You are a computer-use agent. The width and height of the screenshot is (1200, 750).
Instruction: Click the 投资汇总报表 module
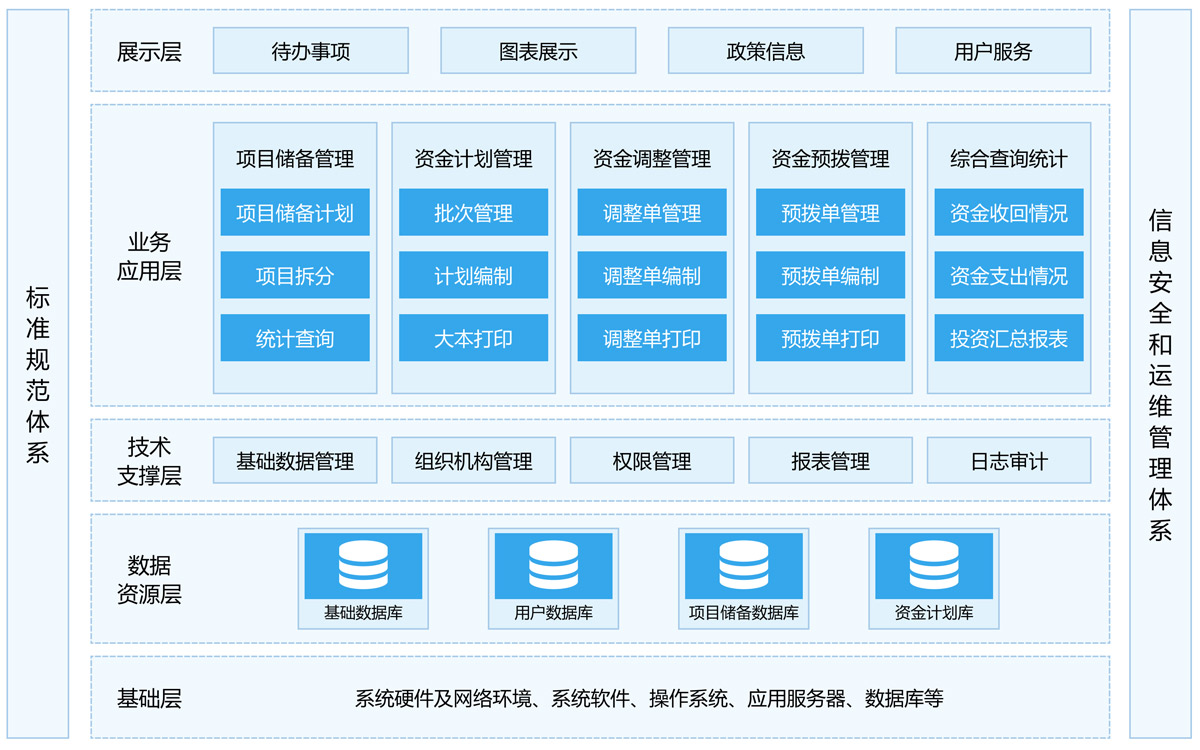pyautogui.click(x=1009, y=338)
